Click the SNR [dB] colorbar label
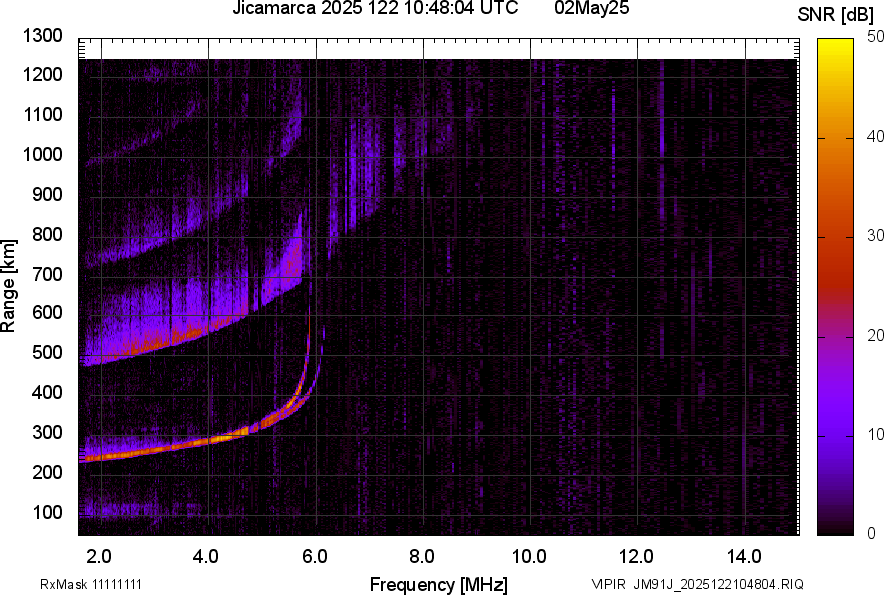The image size is (884, 595). pyautogui.click(x=837, y=14)
